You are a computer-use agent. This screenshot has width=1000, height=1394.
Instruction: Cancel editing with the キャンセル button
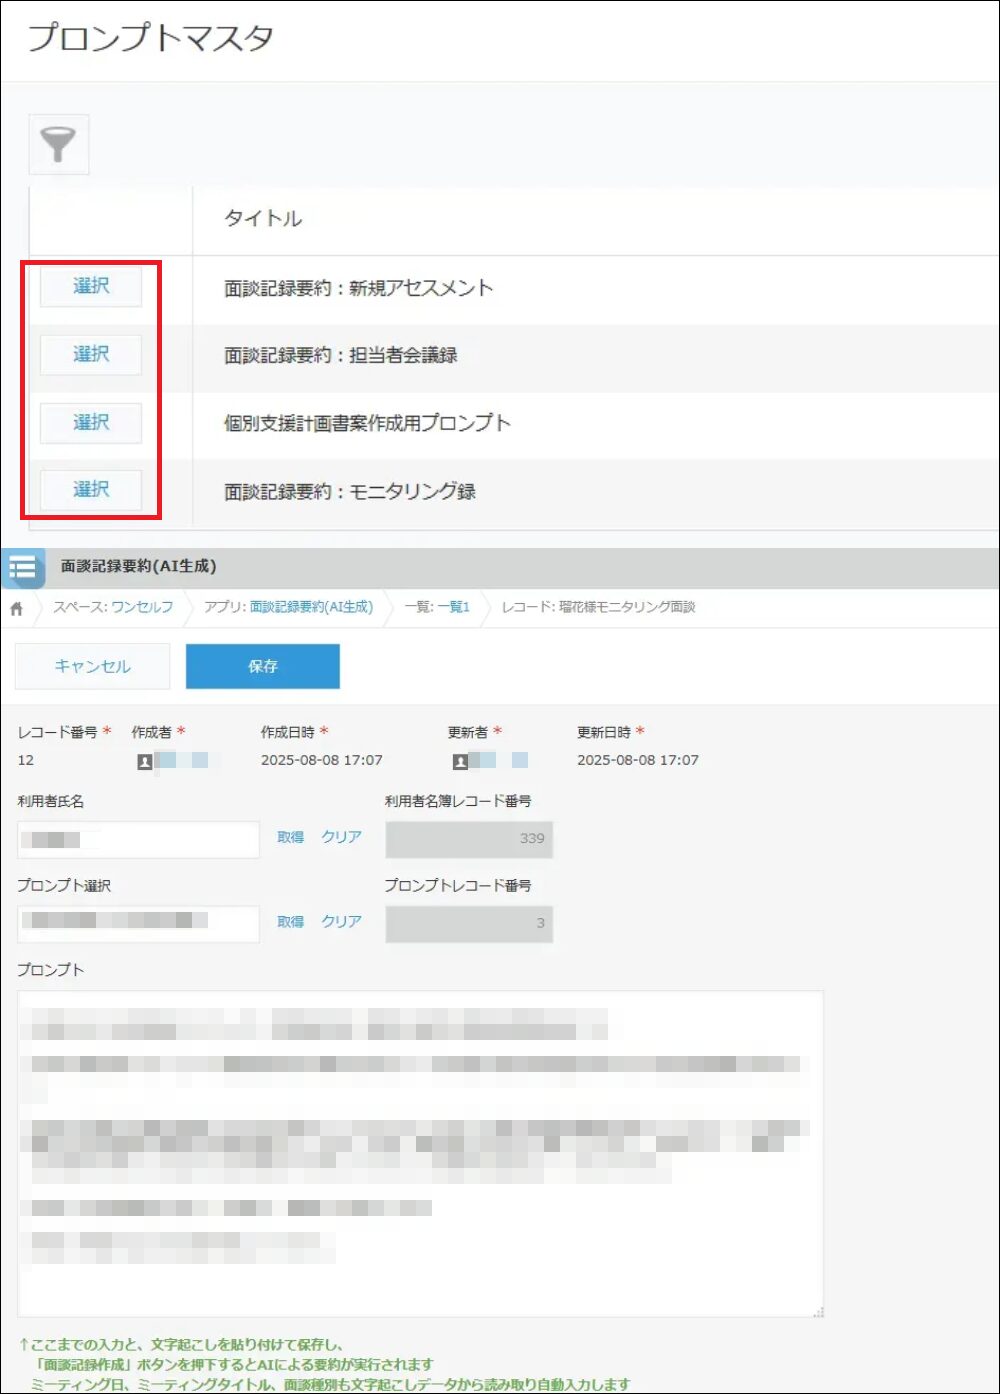(92, 666)
